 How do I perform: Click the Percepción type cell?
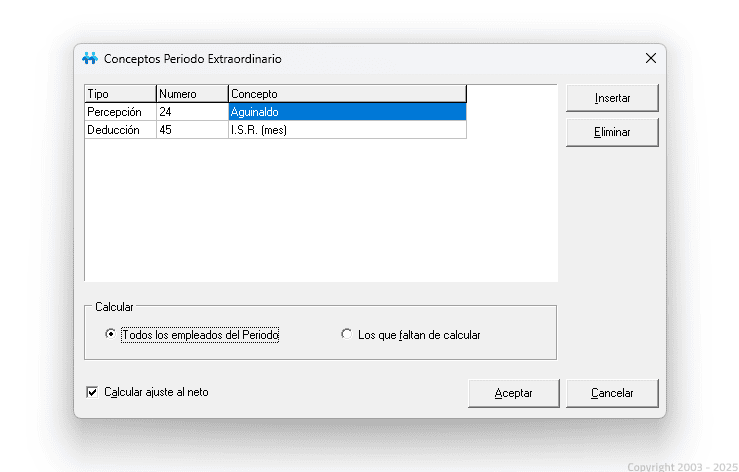click(120, 112)
